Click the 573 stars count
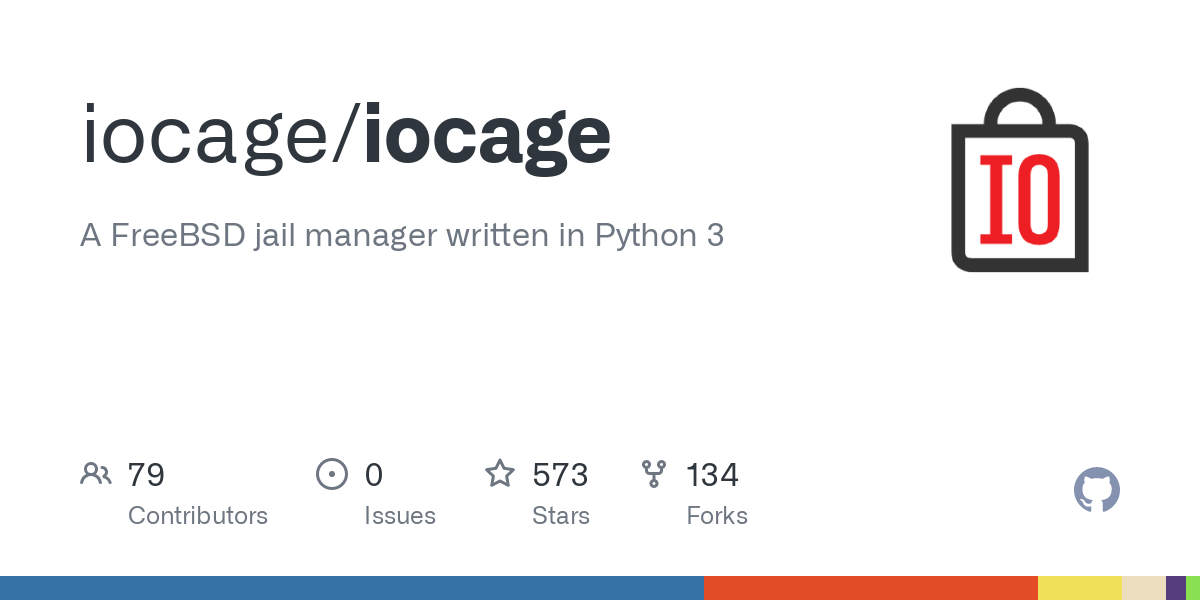The height and width of the screenshot is (600, 1200). click(560, 474)
